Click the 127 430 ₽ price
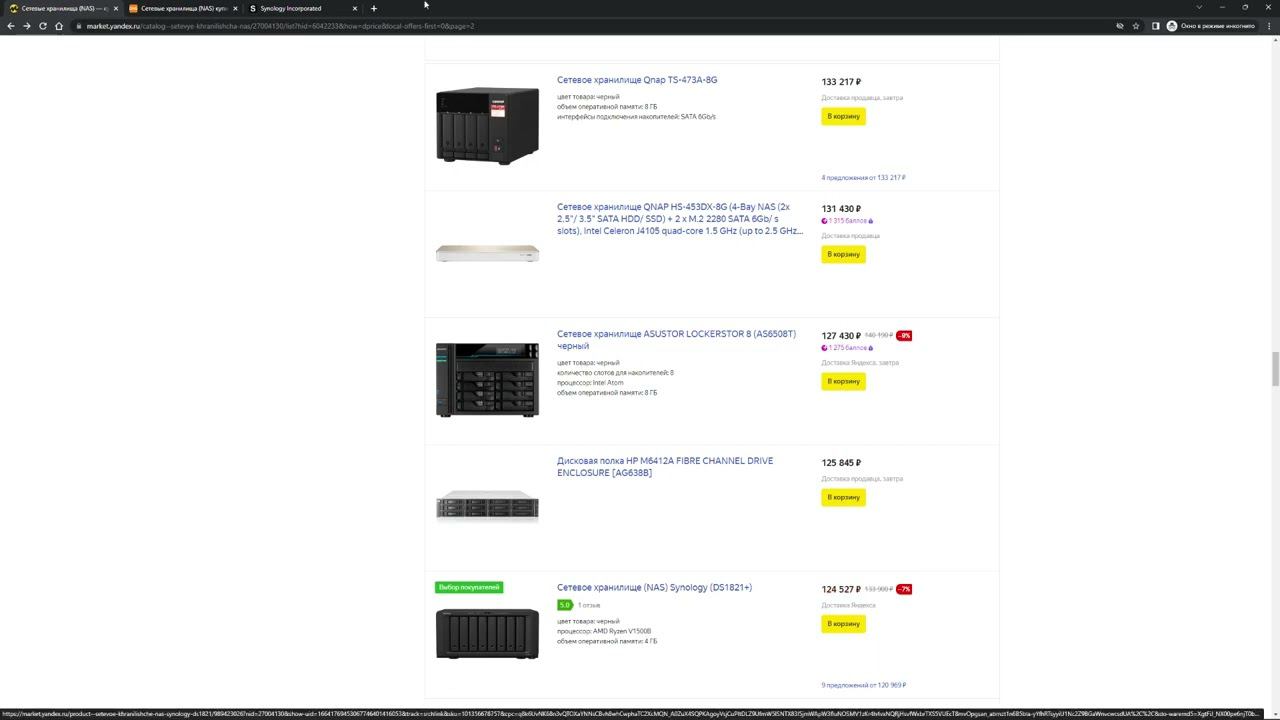 click(x=841, y=336)
